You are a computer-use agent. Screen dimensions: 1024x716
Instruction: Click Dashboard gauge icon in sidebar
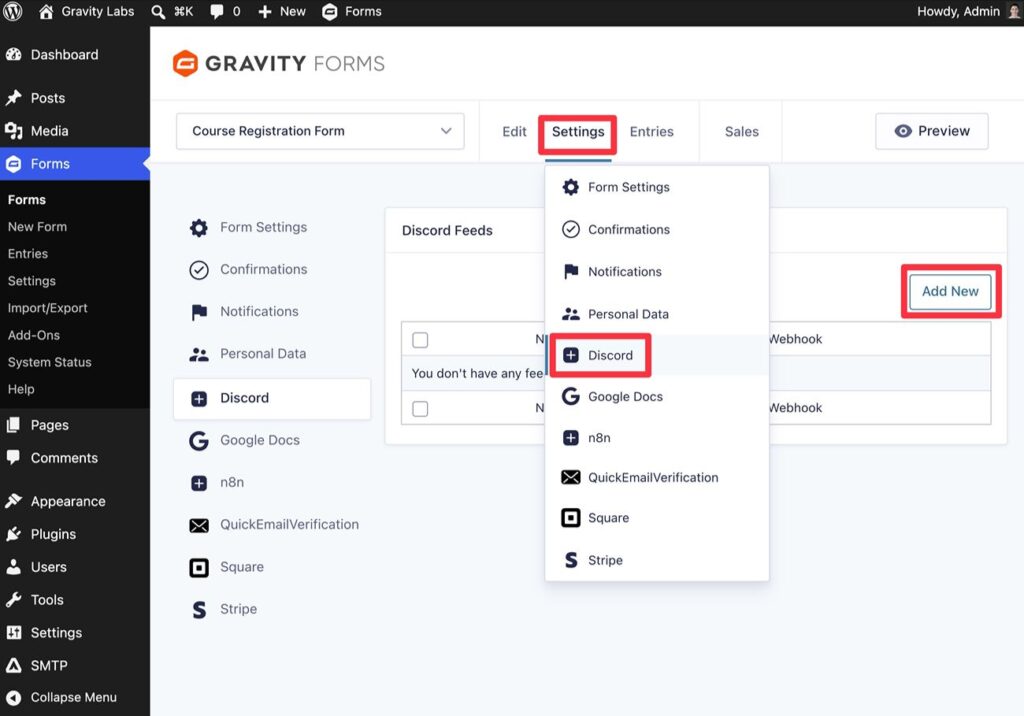[14, 55]
